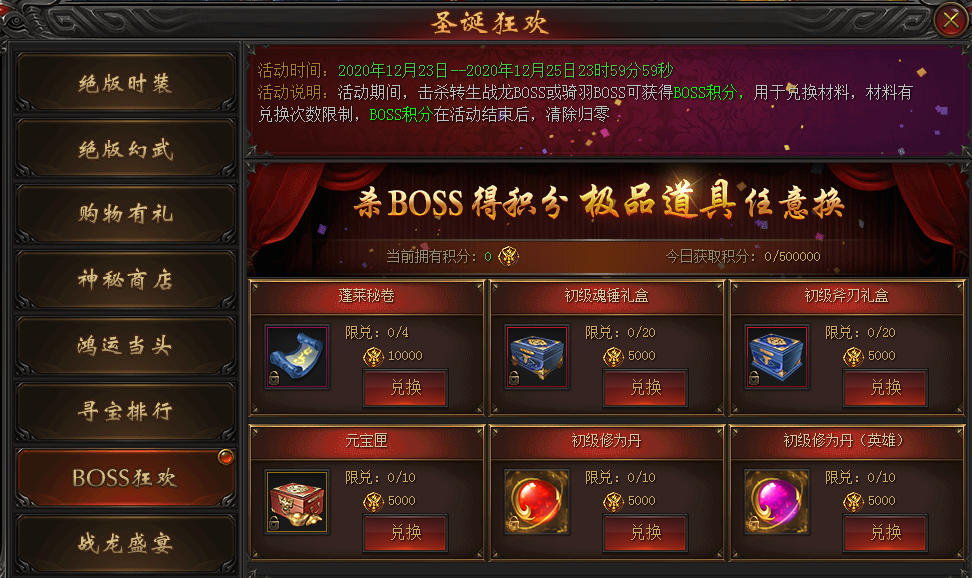Switch to the 绝版幻武 tab
Viewport: 972px width, 578px height.
tap(125, 148)
